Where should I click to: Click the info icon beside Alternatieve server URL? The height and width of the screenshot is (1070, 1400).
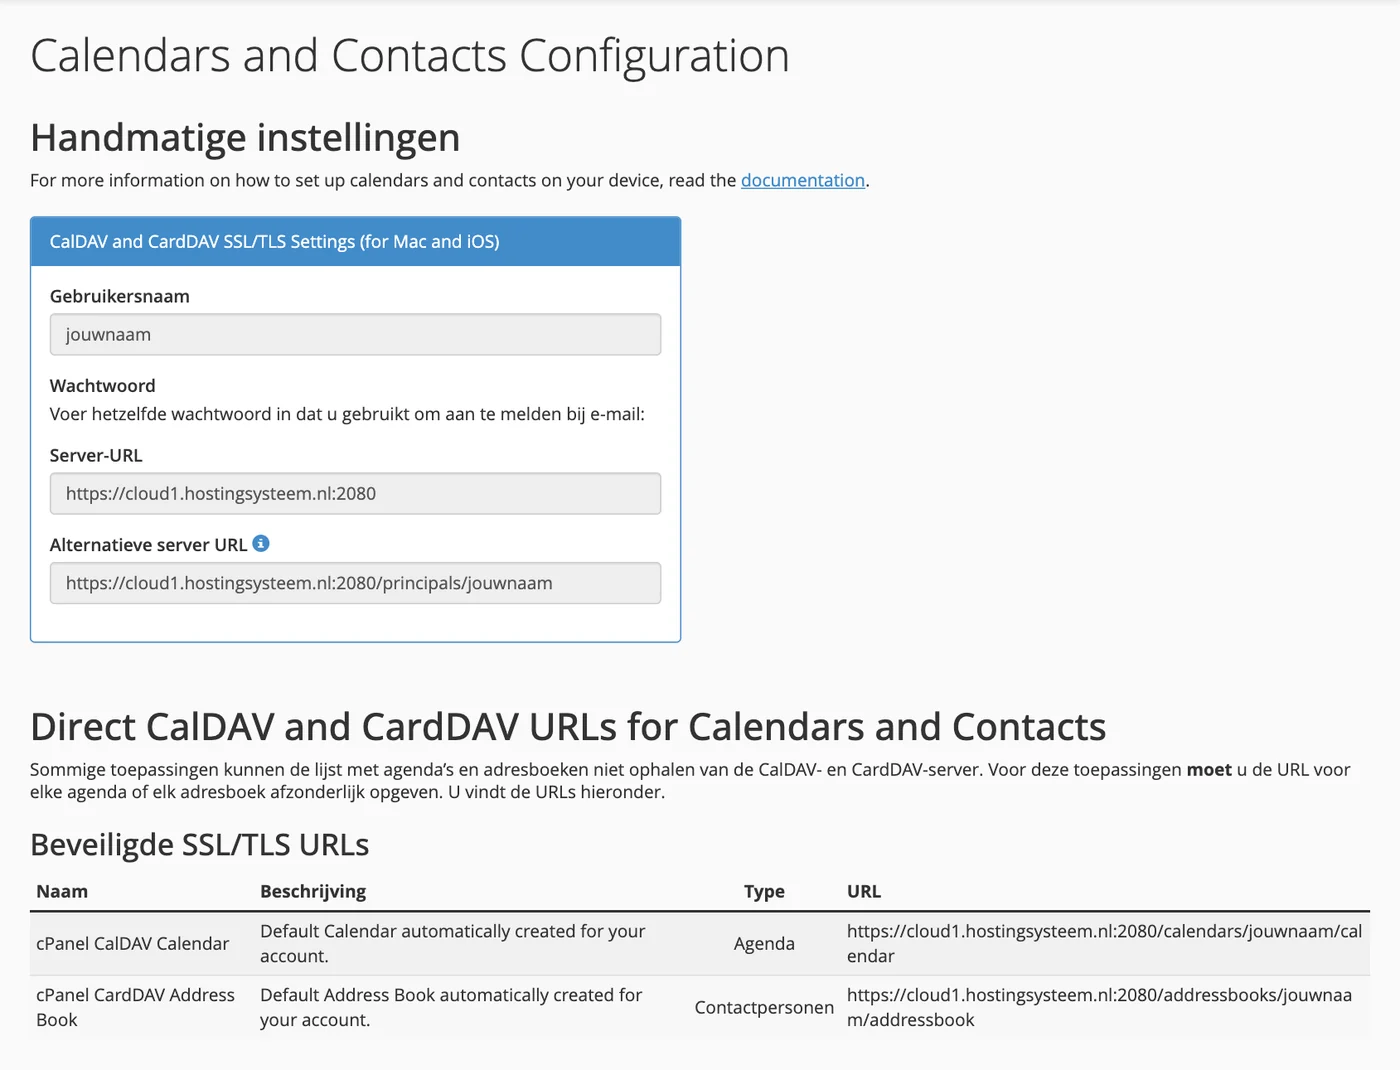[x=261, y=543]
